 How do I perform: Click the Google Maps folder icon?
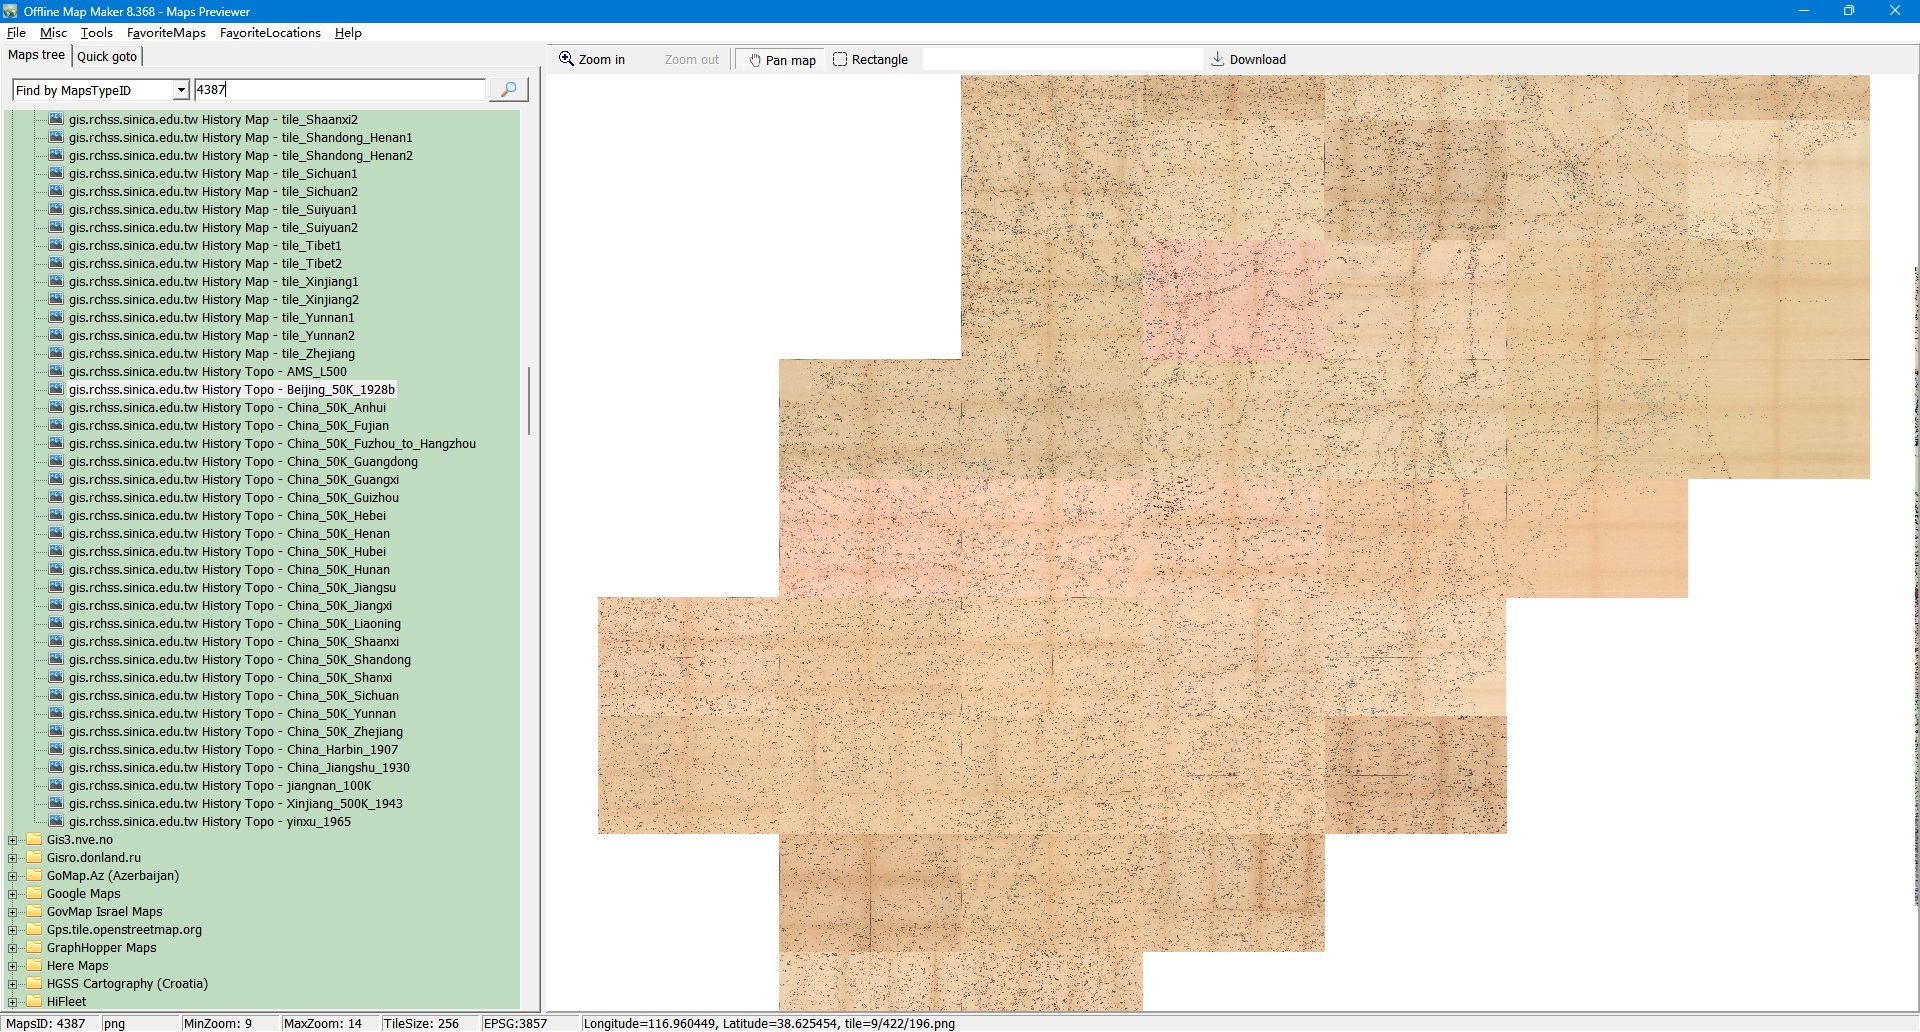click(34, 894)
